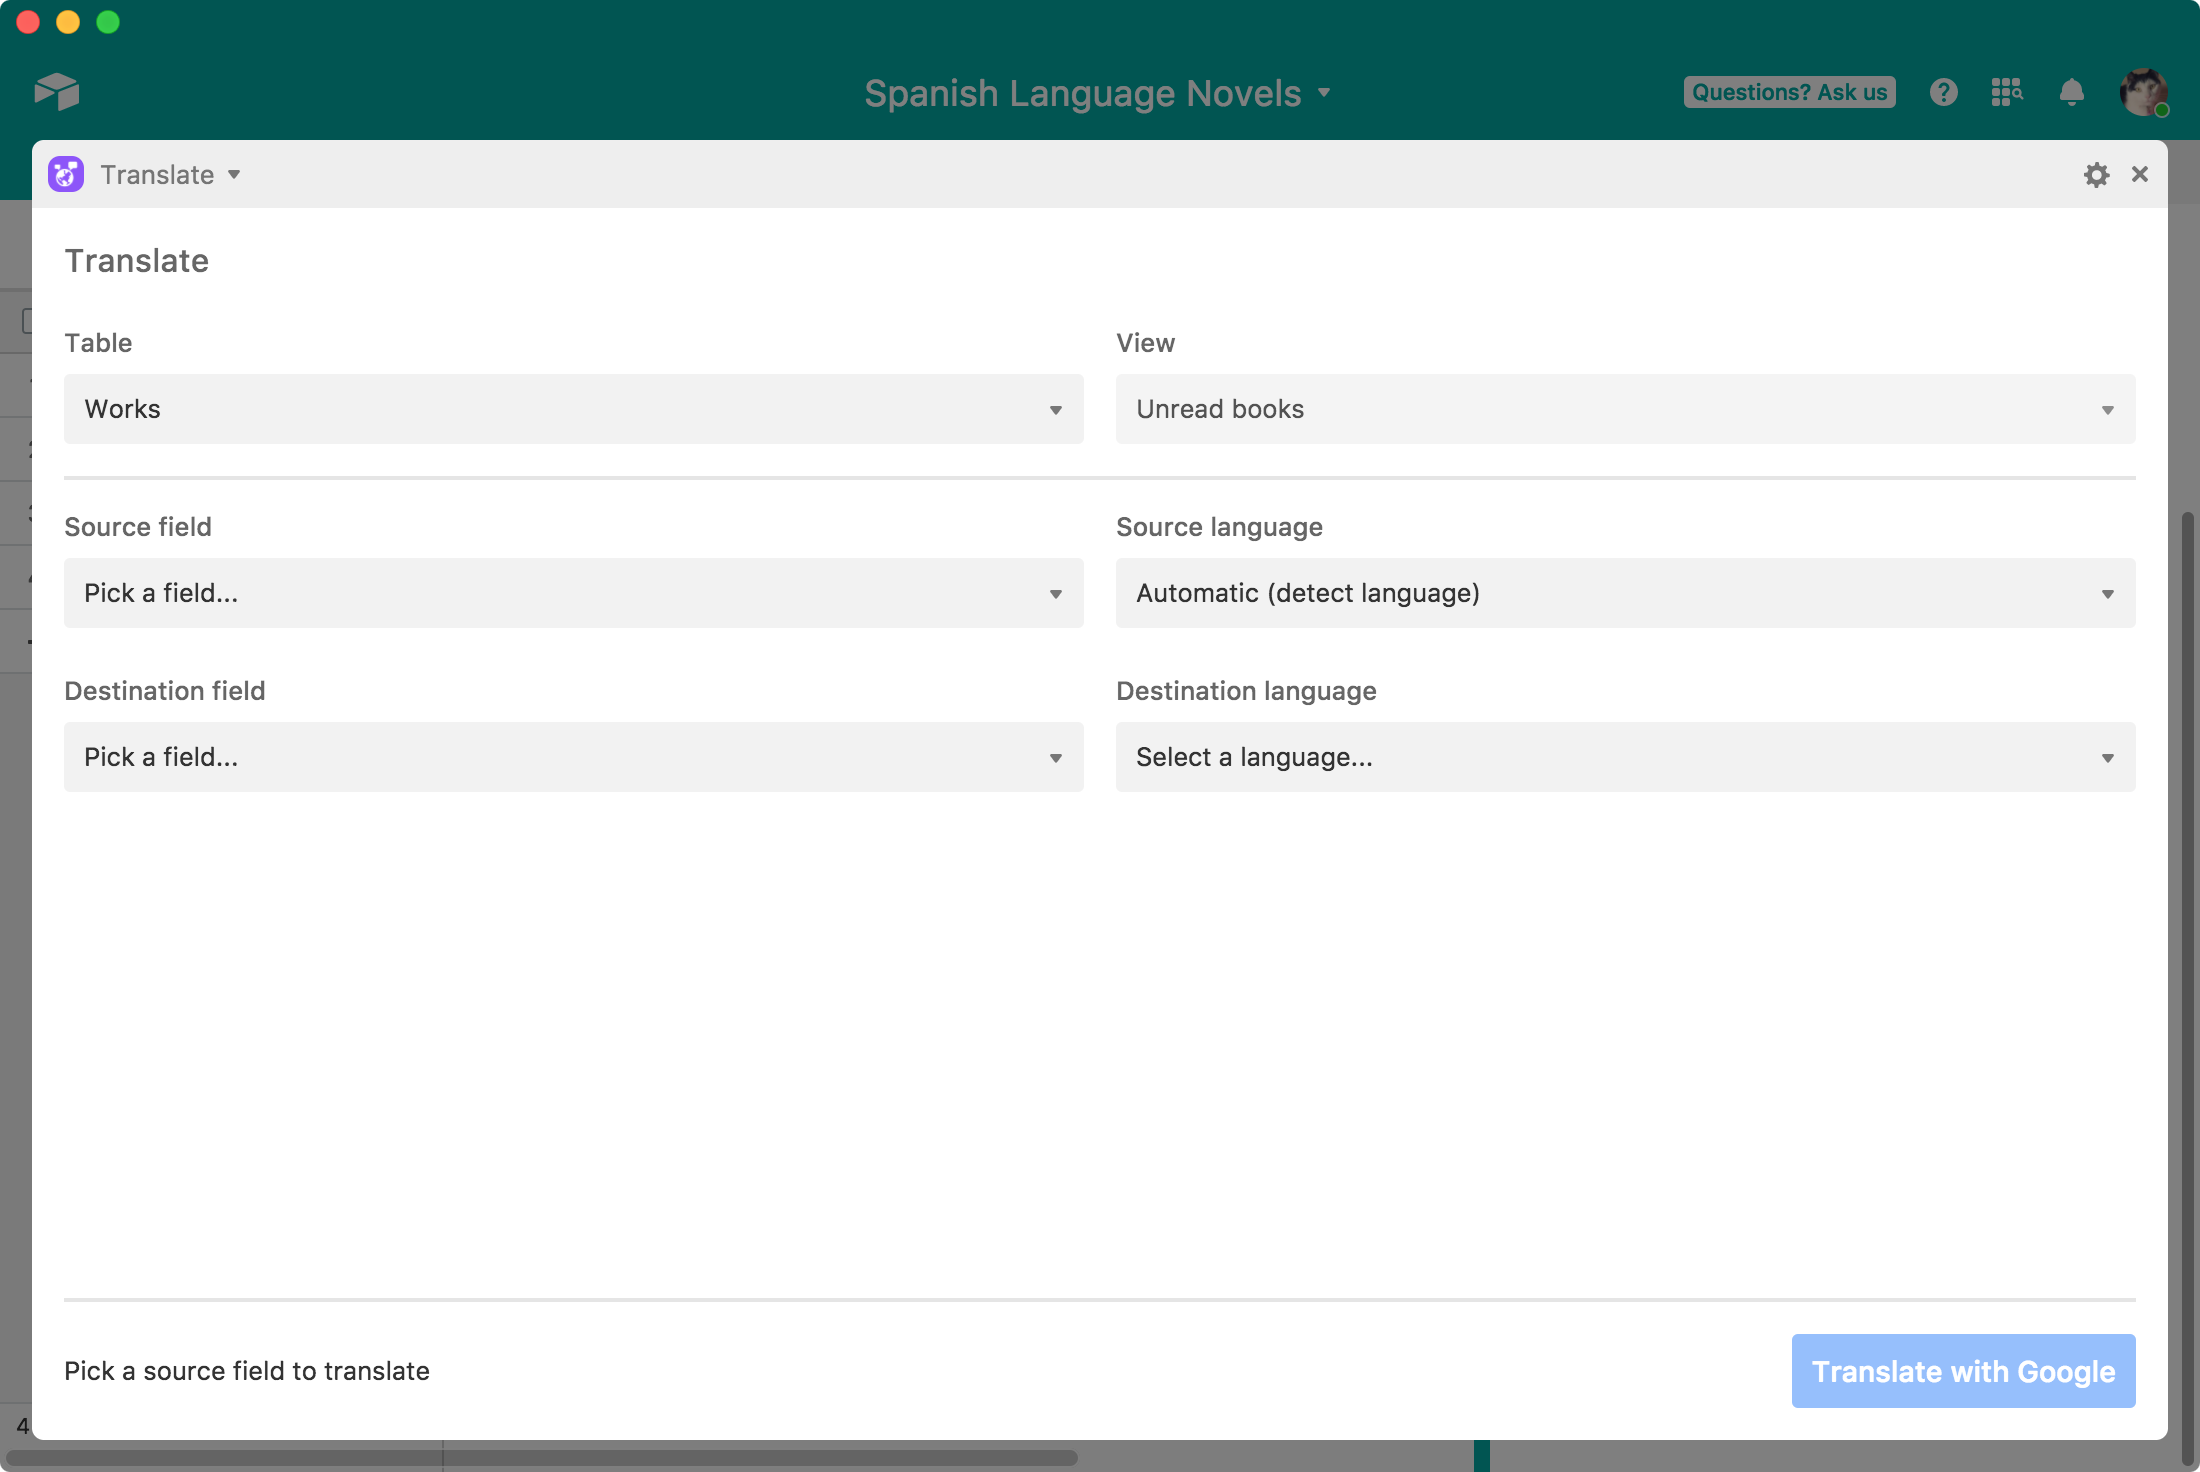Open the Translate block settings gear
This screenshot has width=2200, height=1472.
[x=2096, y=175]
